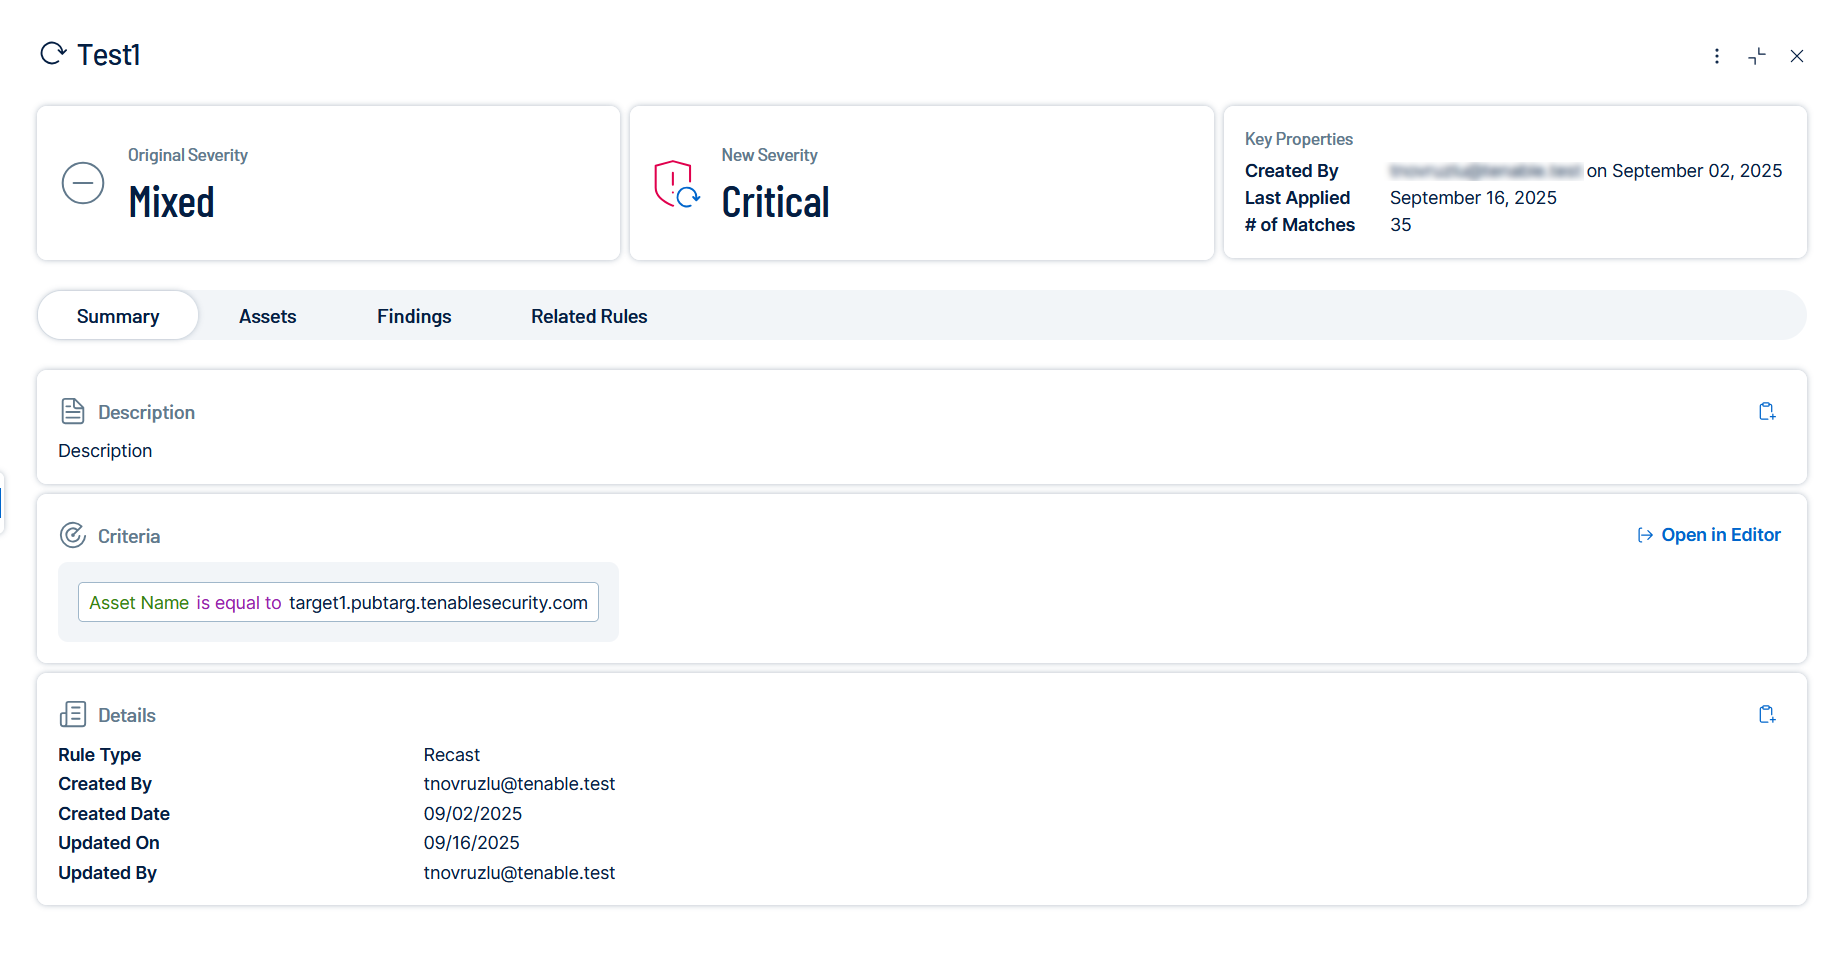
Task: Select the Asset Name criteria chip
Action: pyautogui.click(x=338, y=602)
